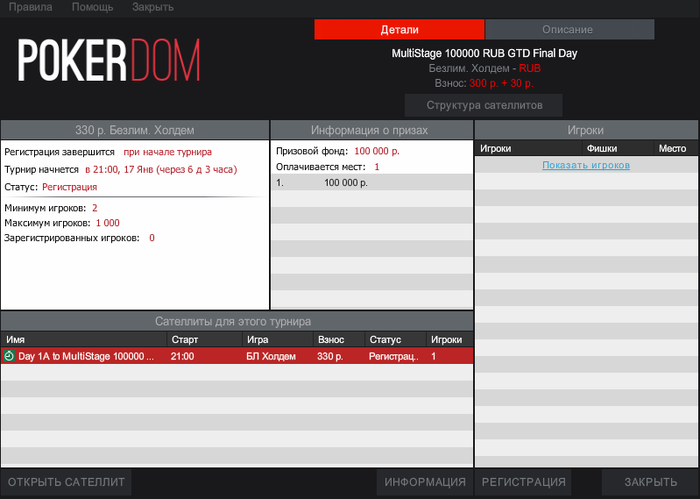Click the title MultiStage 100000 RUB GTD Final Day

(484, 54)
